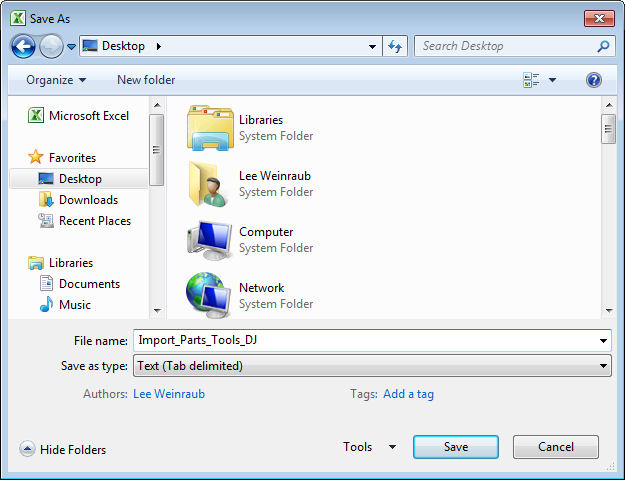The height and width of the screenshot is (480, 625).
Task: Open the view options dropdown arrow
Action: (x=552, y=80)
